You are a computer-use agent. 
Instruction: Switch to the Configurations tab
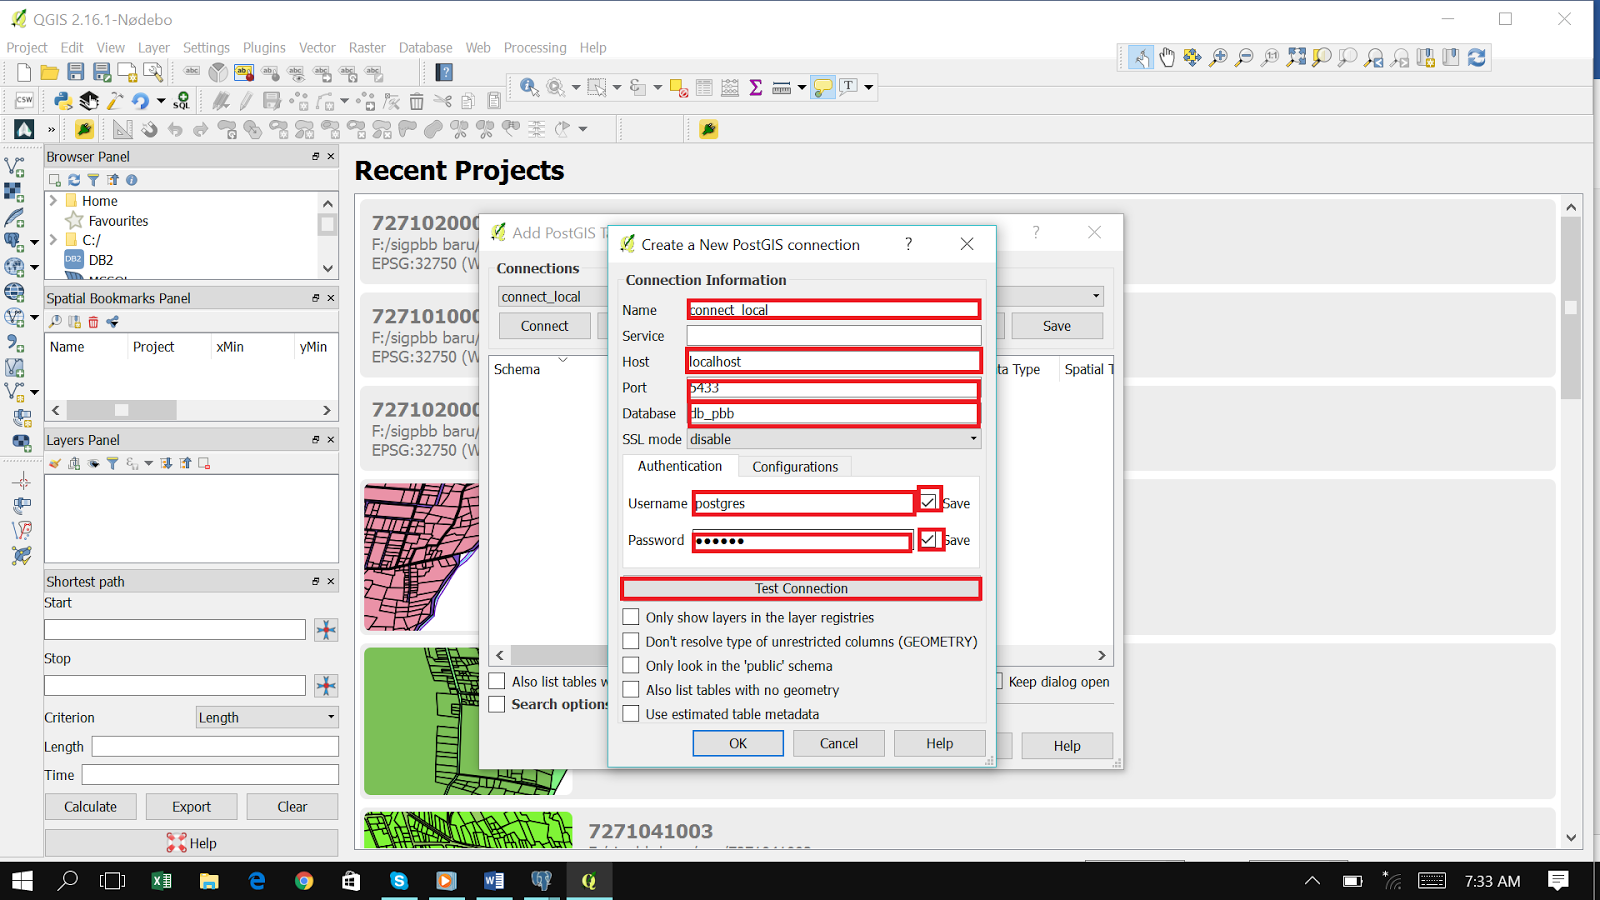pyautogui.click(x=795, y=466)
